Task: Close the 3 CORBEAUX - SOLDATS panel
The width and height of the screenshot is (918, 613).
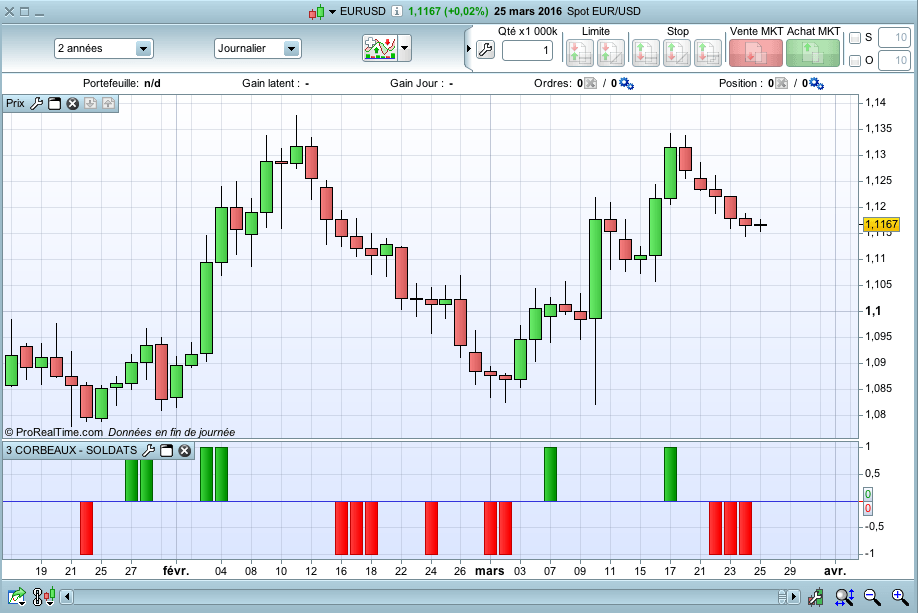Action: (184, 450)
